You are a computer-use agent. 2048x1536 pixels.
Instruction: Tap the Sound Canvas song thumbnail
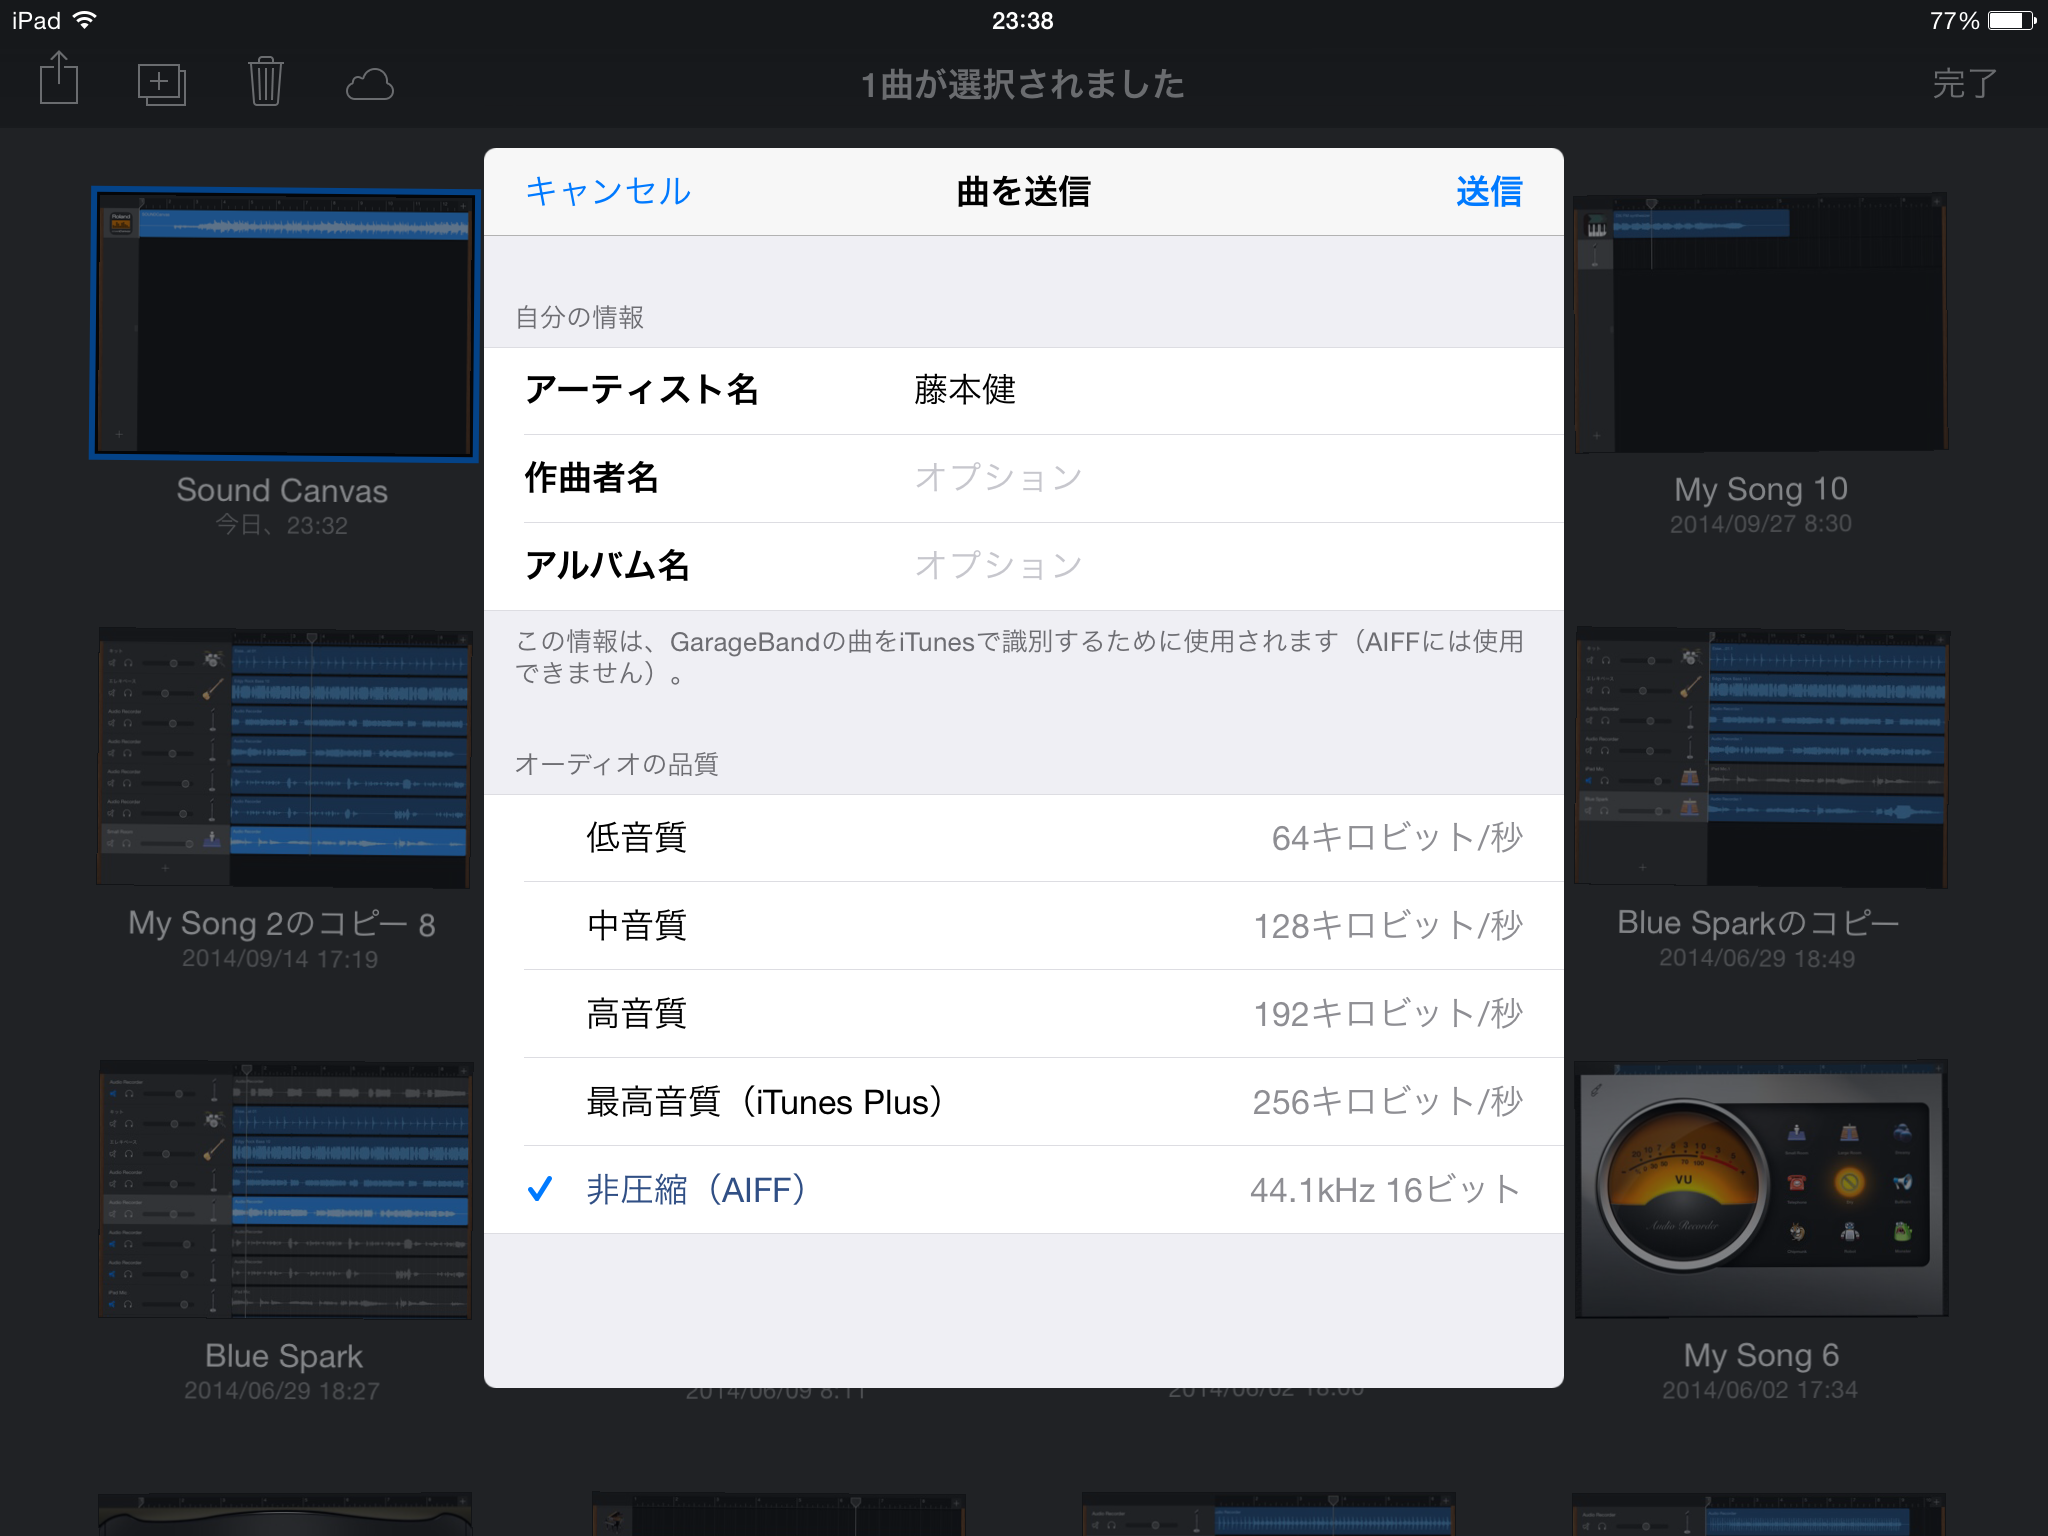pos(285,324)
